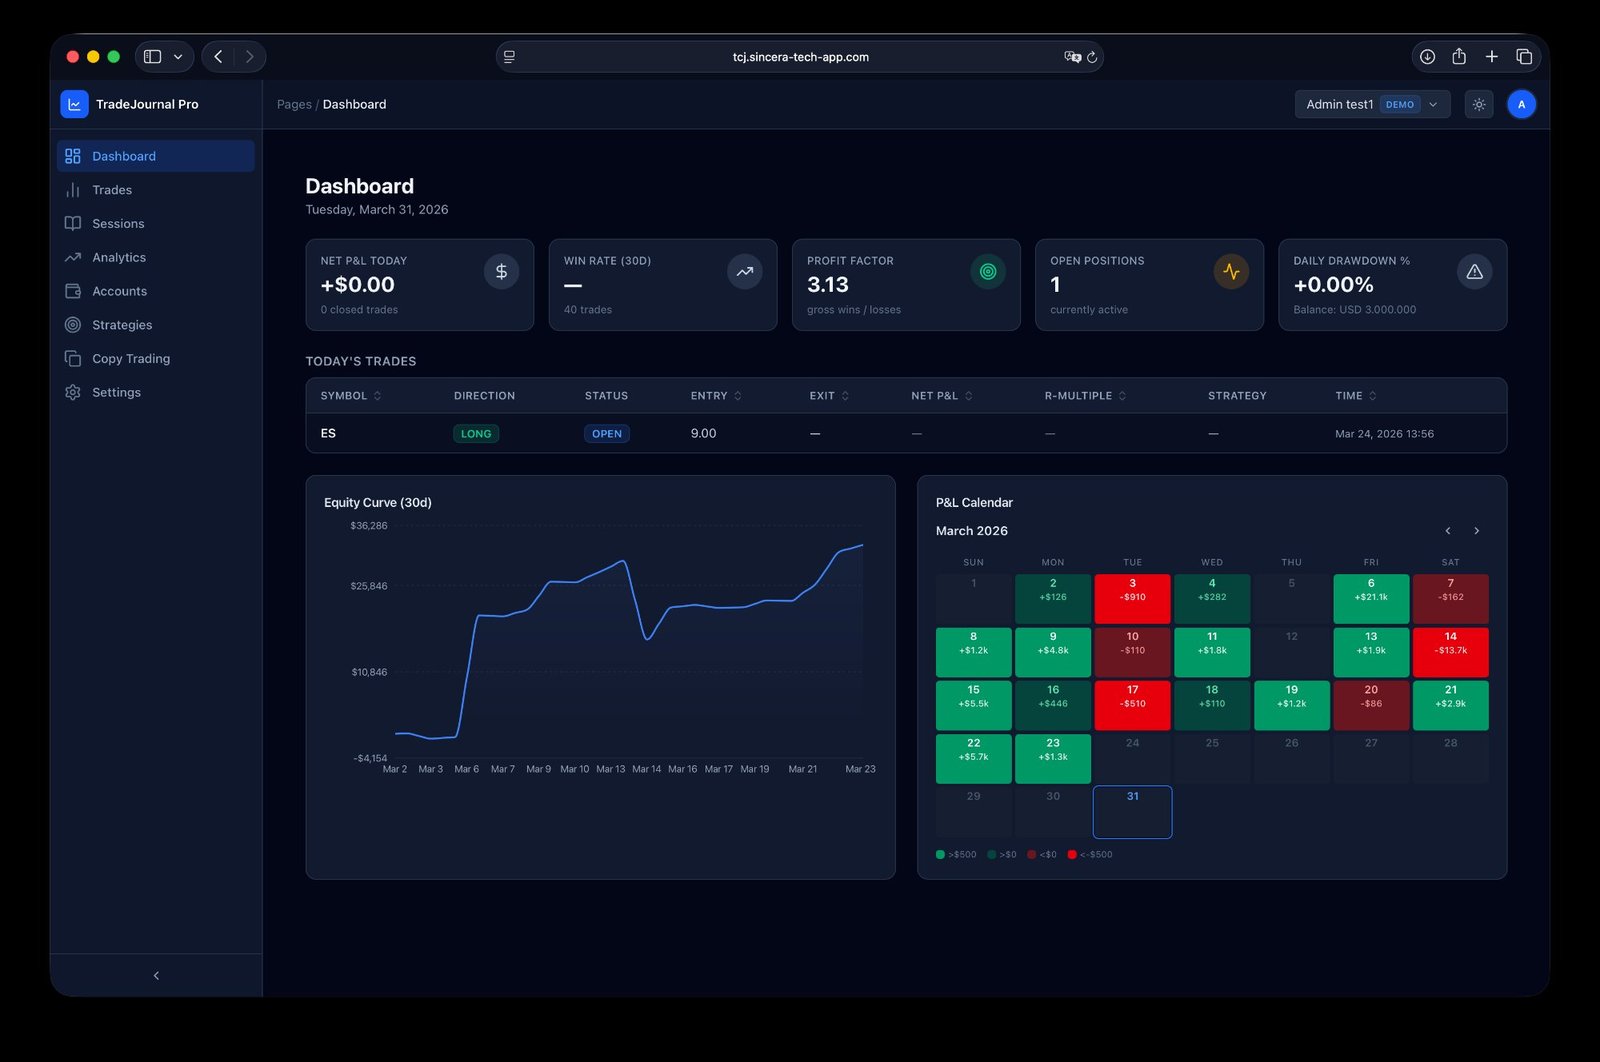Click the Pages breadcrumb link

tap(293, 103)
